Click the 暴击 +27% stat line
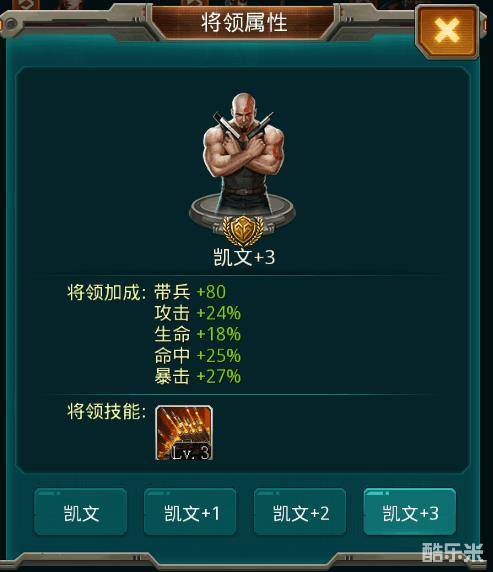This screenshot has width=493, height=572. pyautogui.click(x=197, y=376)
